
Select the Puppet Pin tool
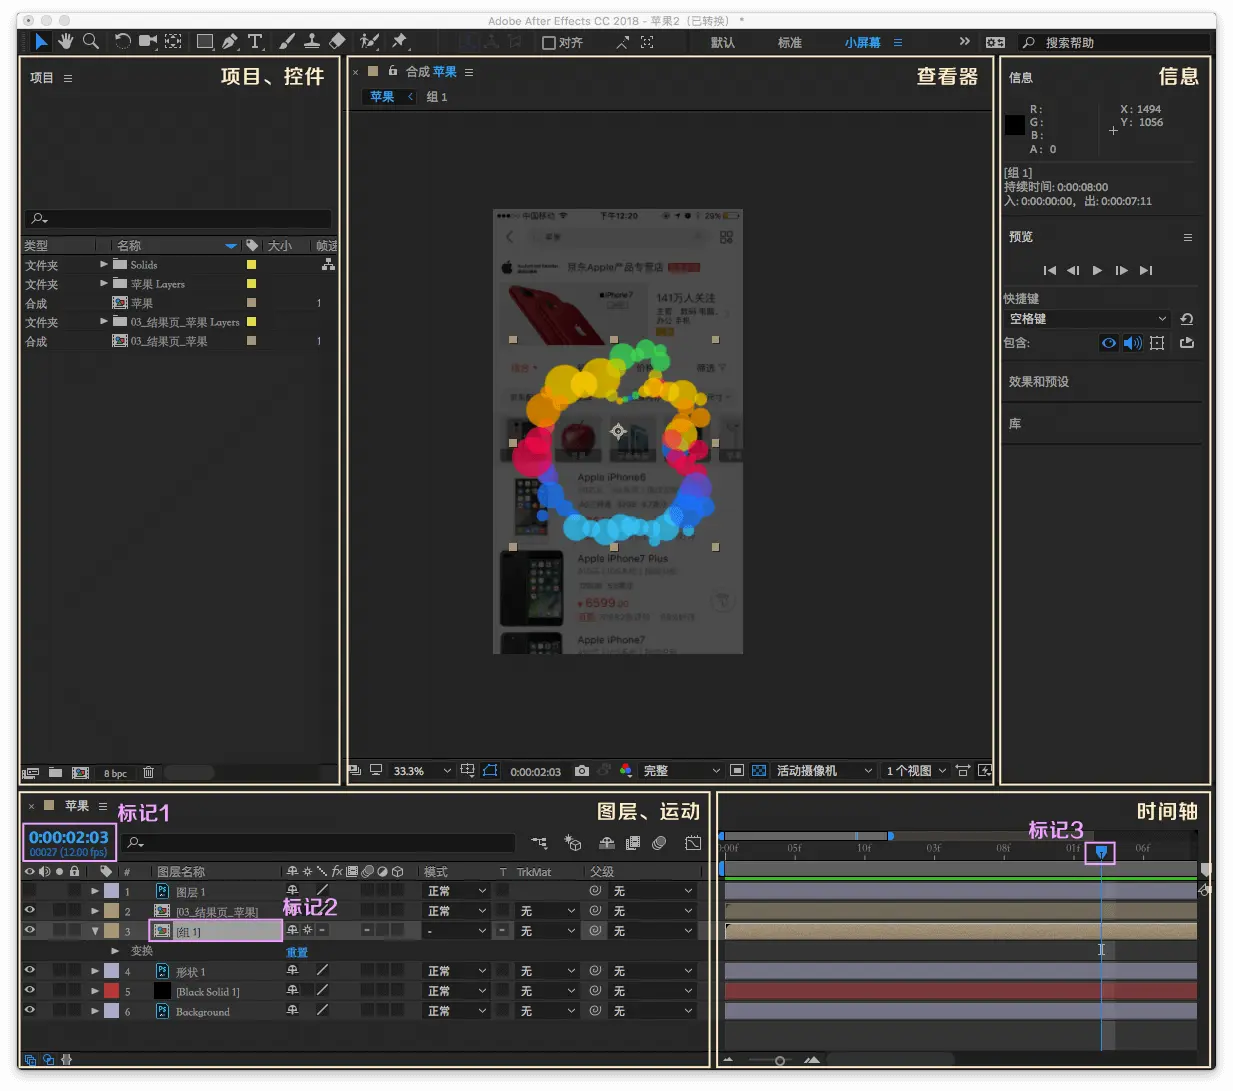click(399, 41)
